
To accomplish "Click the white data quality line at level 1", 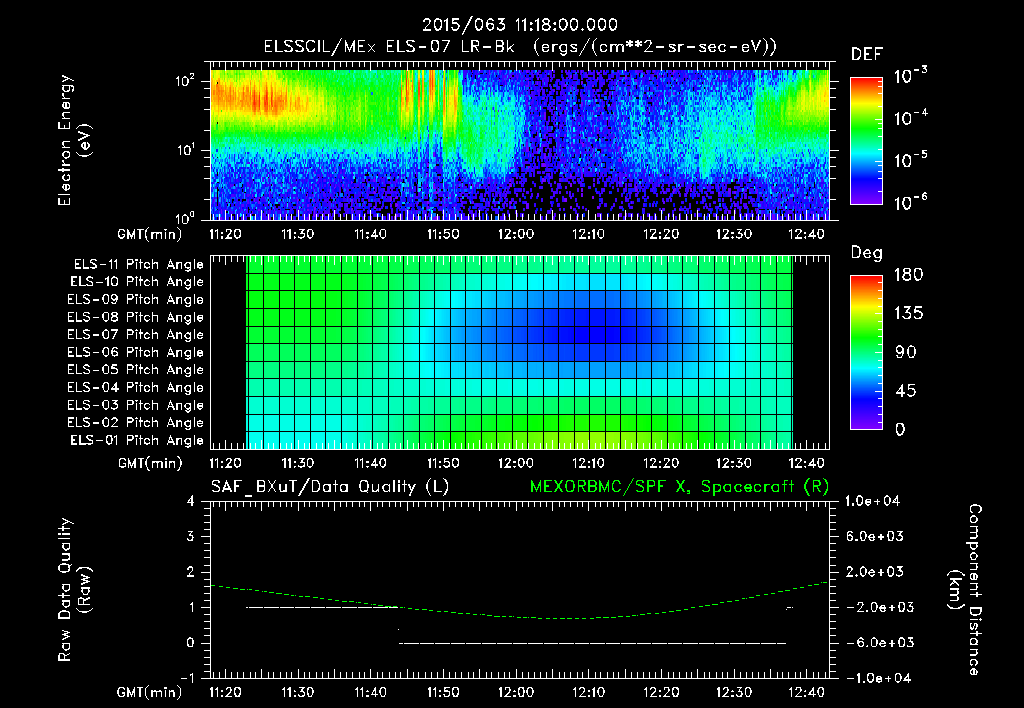I will pos(322,607).
